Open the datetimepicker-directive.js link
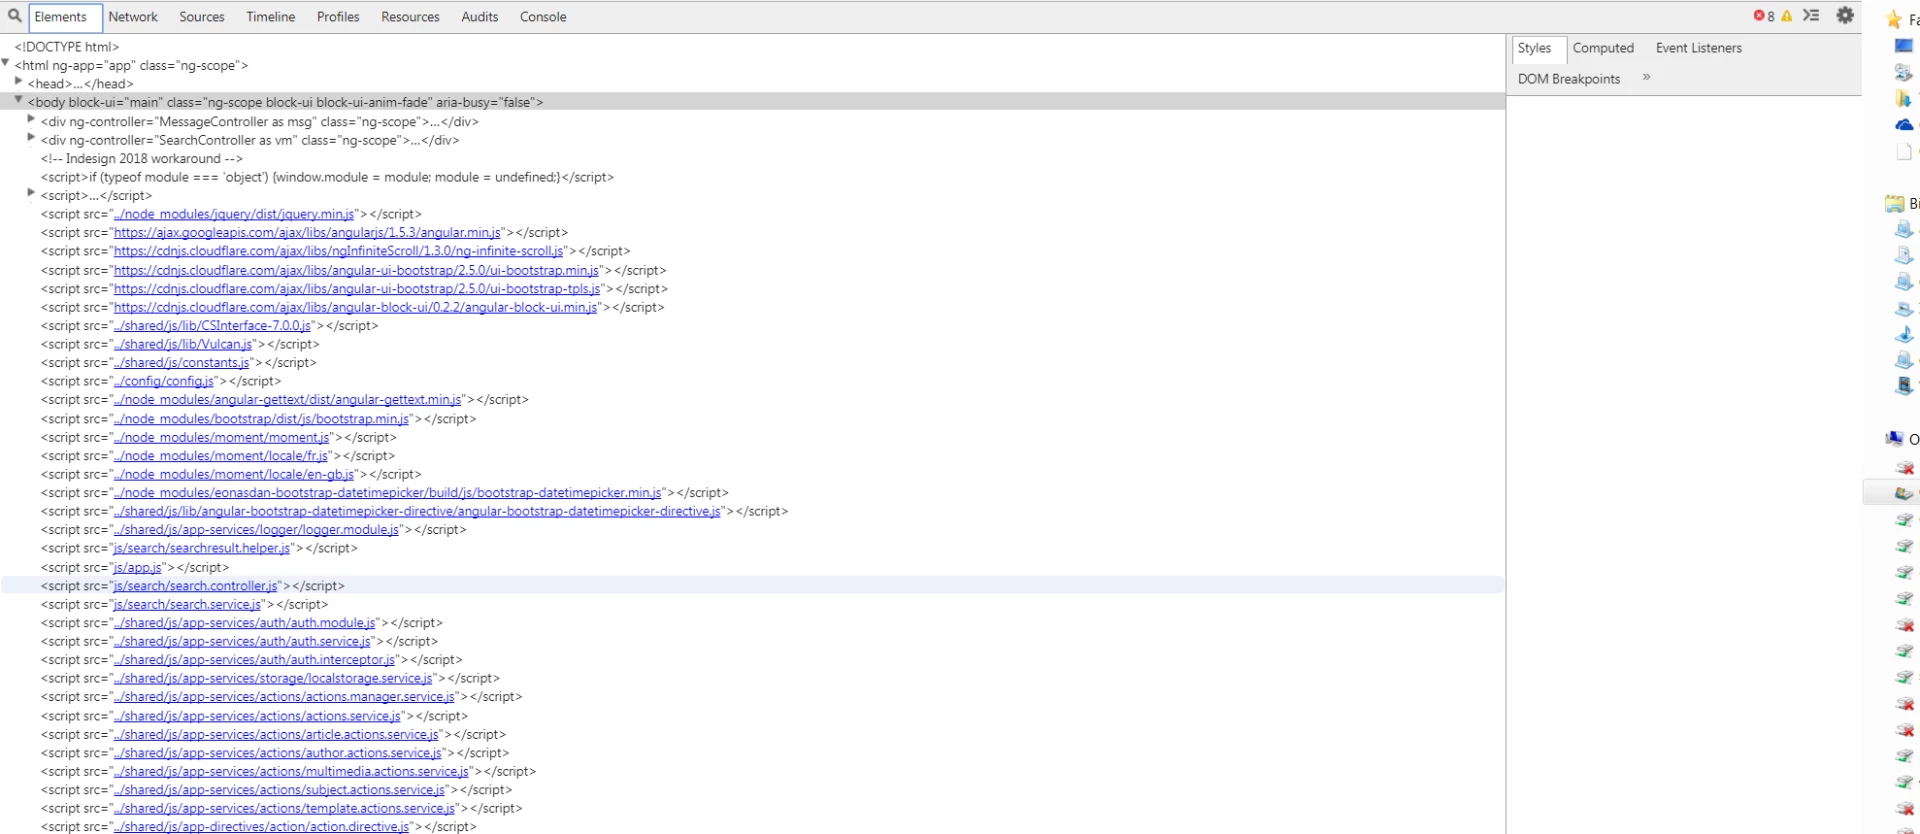The image size is (1920, 834). click(417, 512)
